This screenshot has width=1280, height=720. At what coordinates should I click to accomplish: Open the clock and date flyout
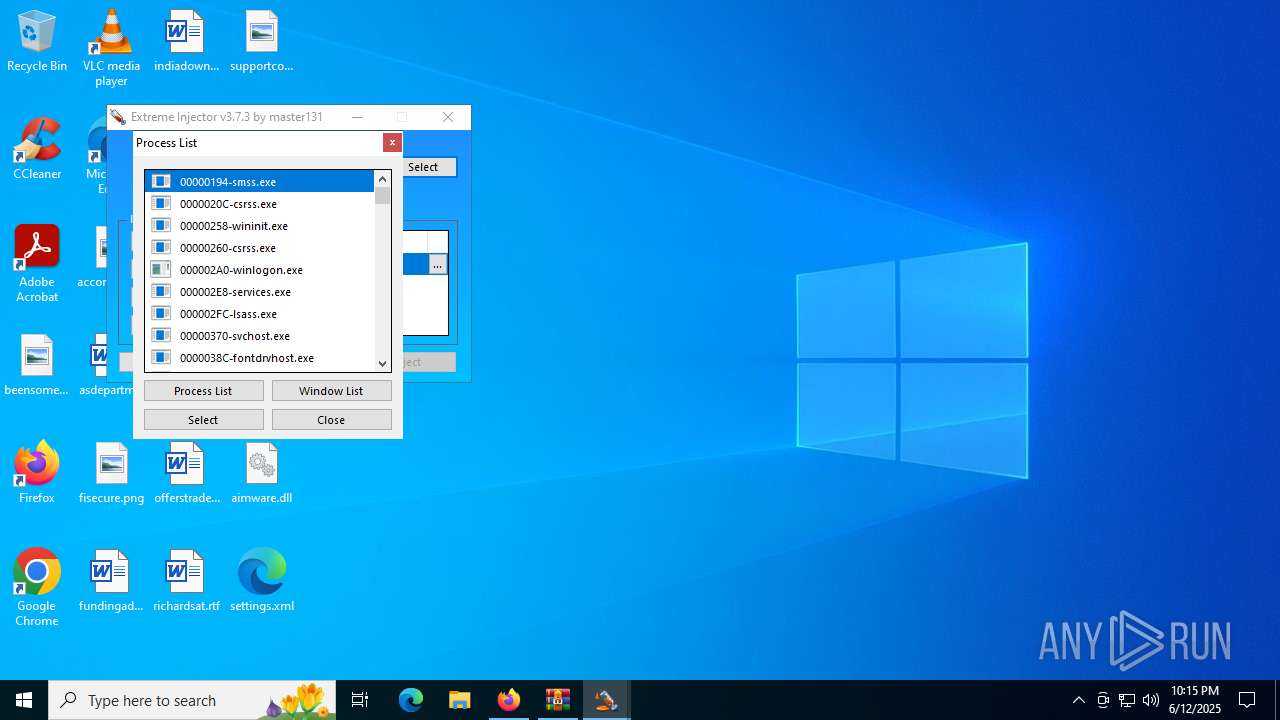pos(1195,700)
